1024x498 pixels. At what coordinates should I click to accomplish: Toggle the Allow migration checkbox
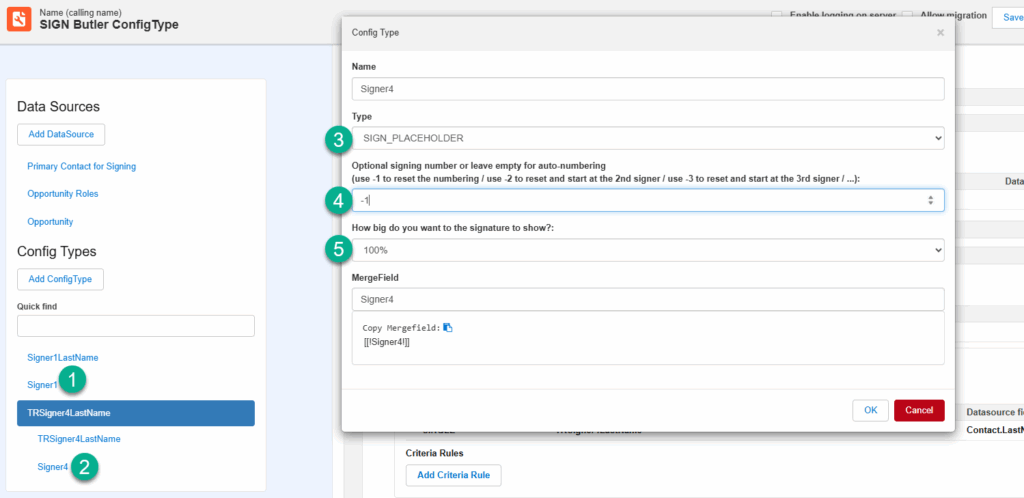click(x=908, y=16)
